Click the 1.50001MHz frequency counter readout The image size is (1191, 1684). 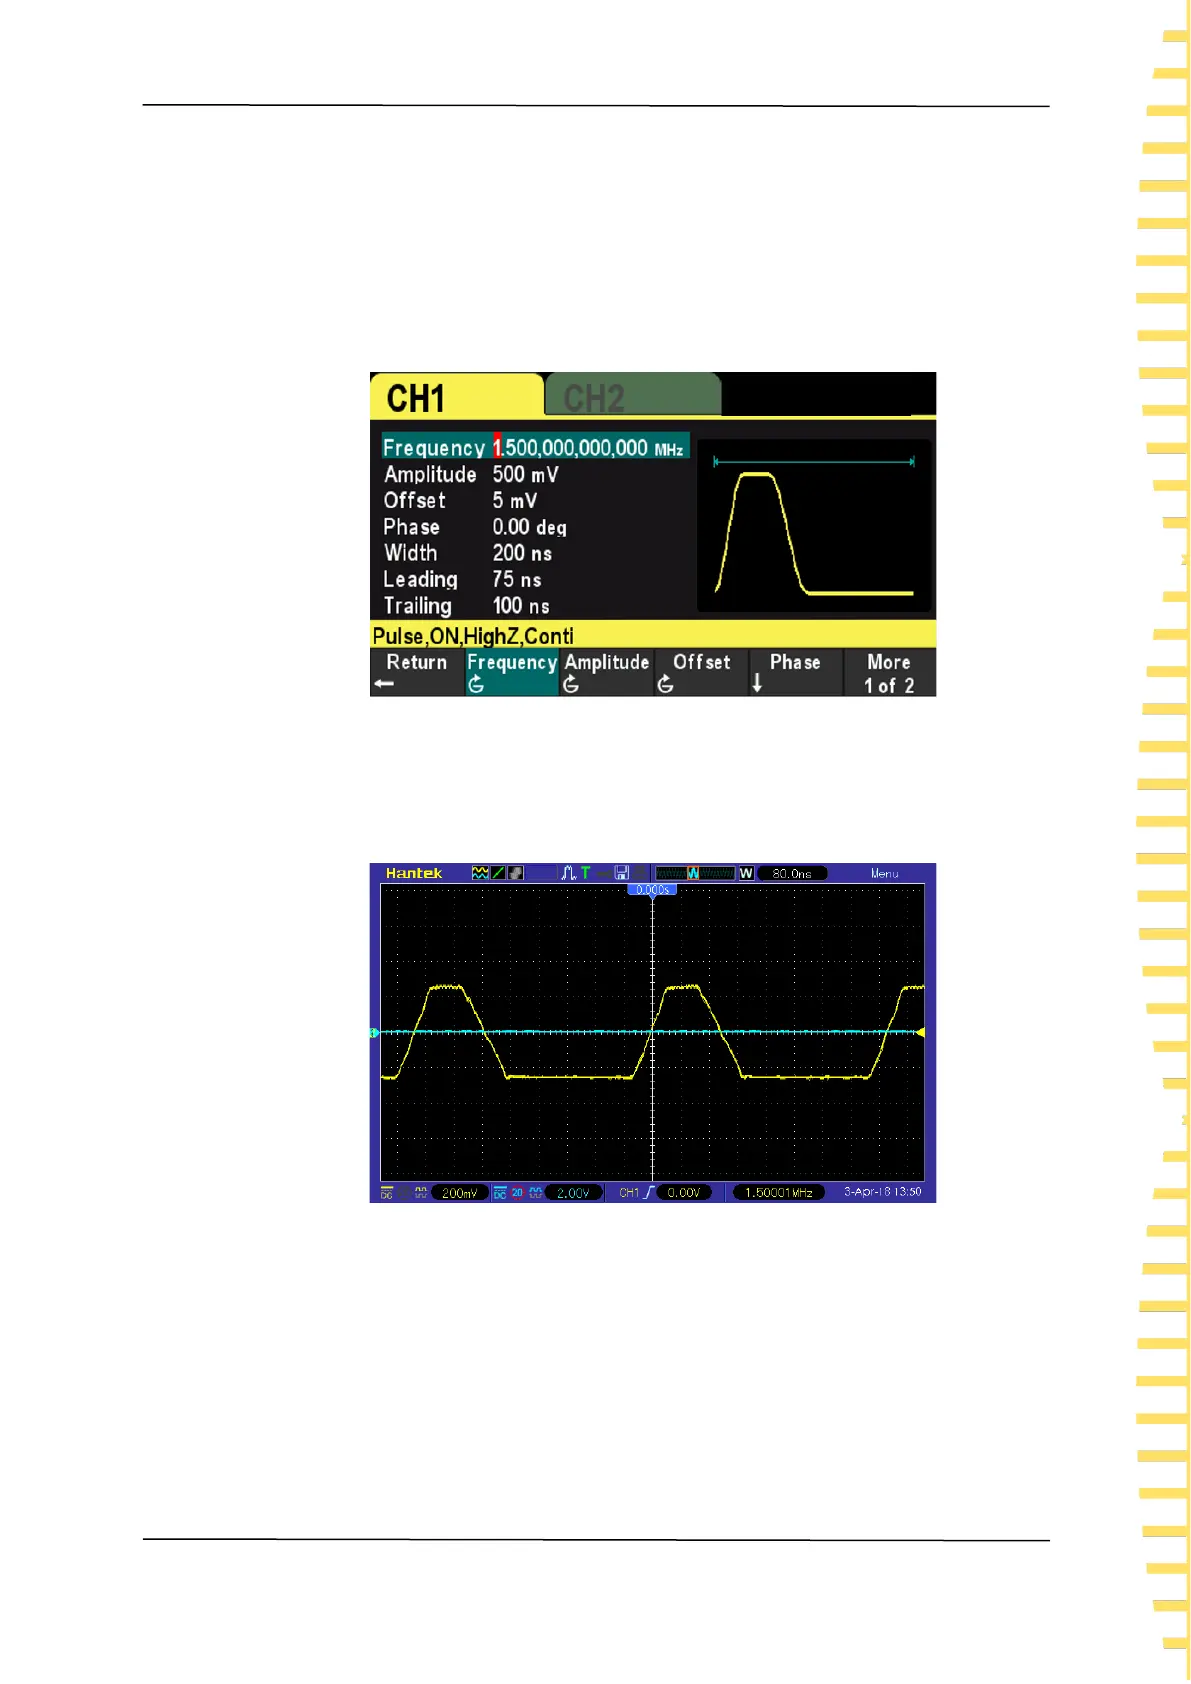[x=779, y=1192]
